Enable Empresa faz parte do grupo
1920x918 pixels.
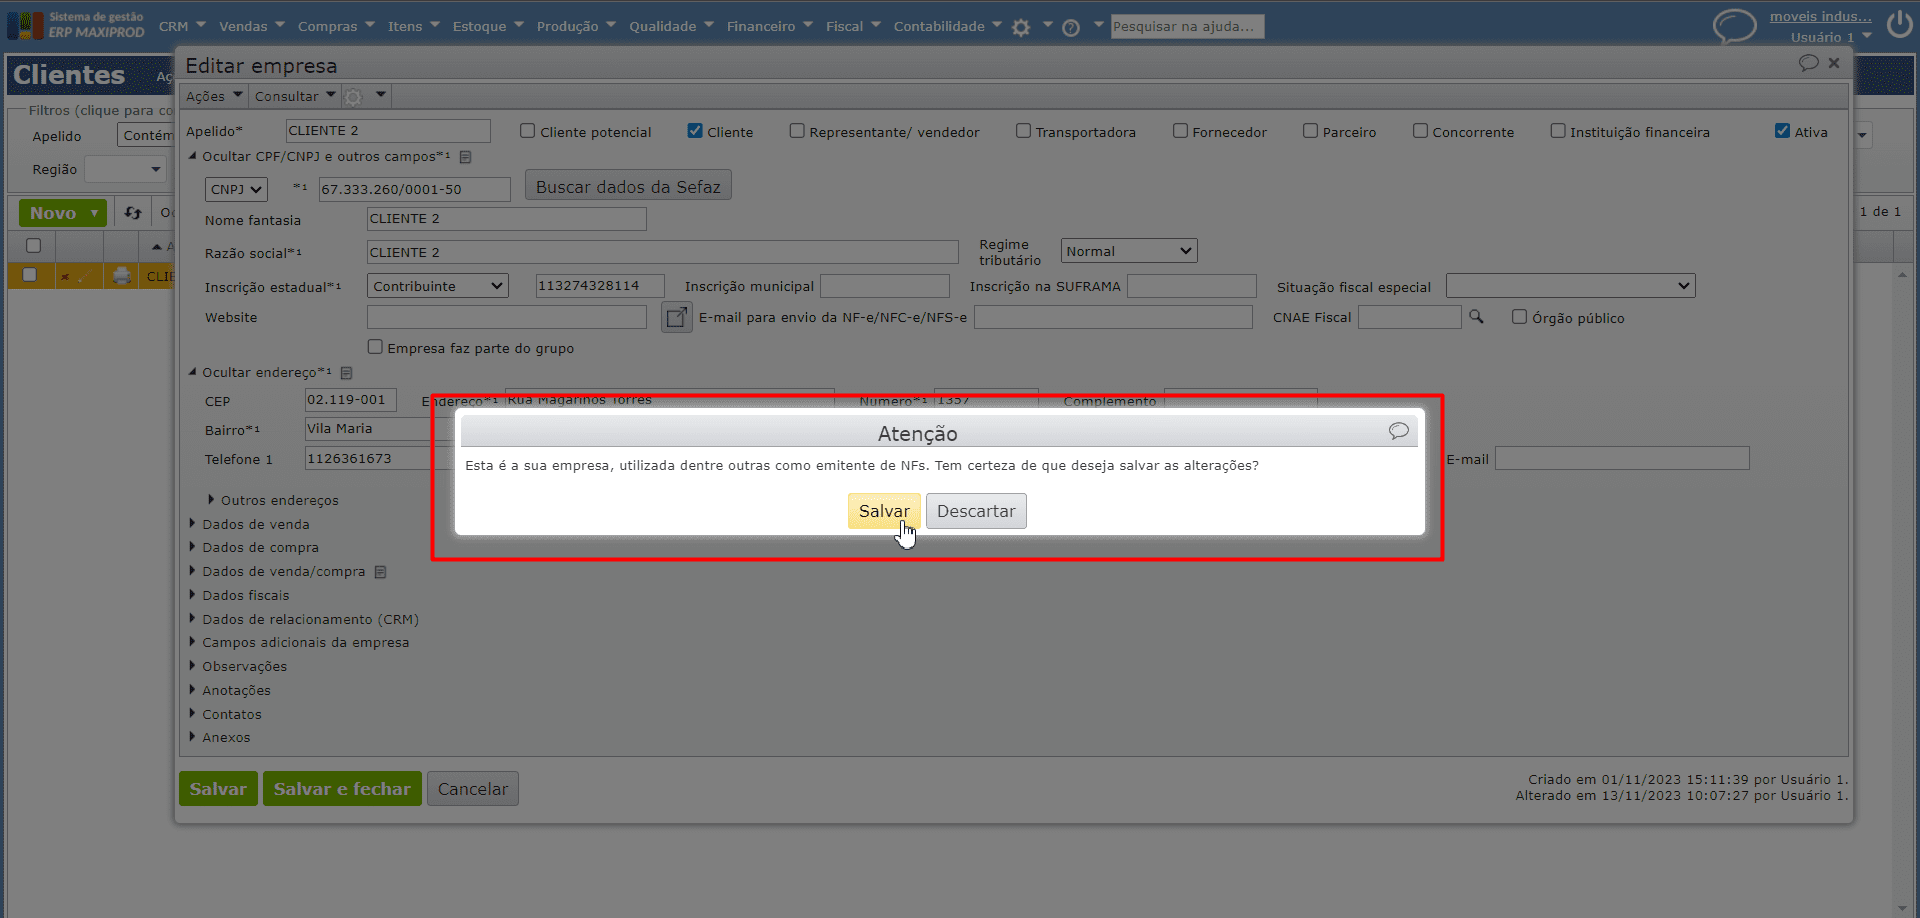click(x=375, y=347)
